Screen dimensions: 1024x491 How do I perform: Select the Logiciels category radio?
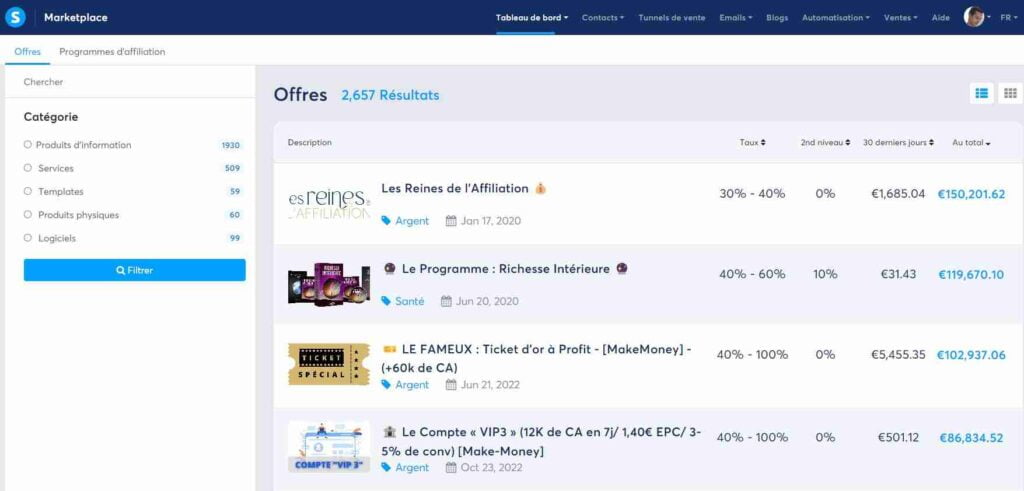27,238
